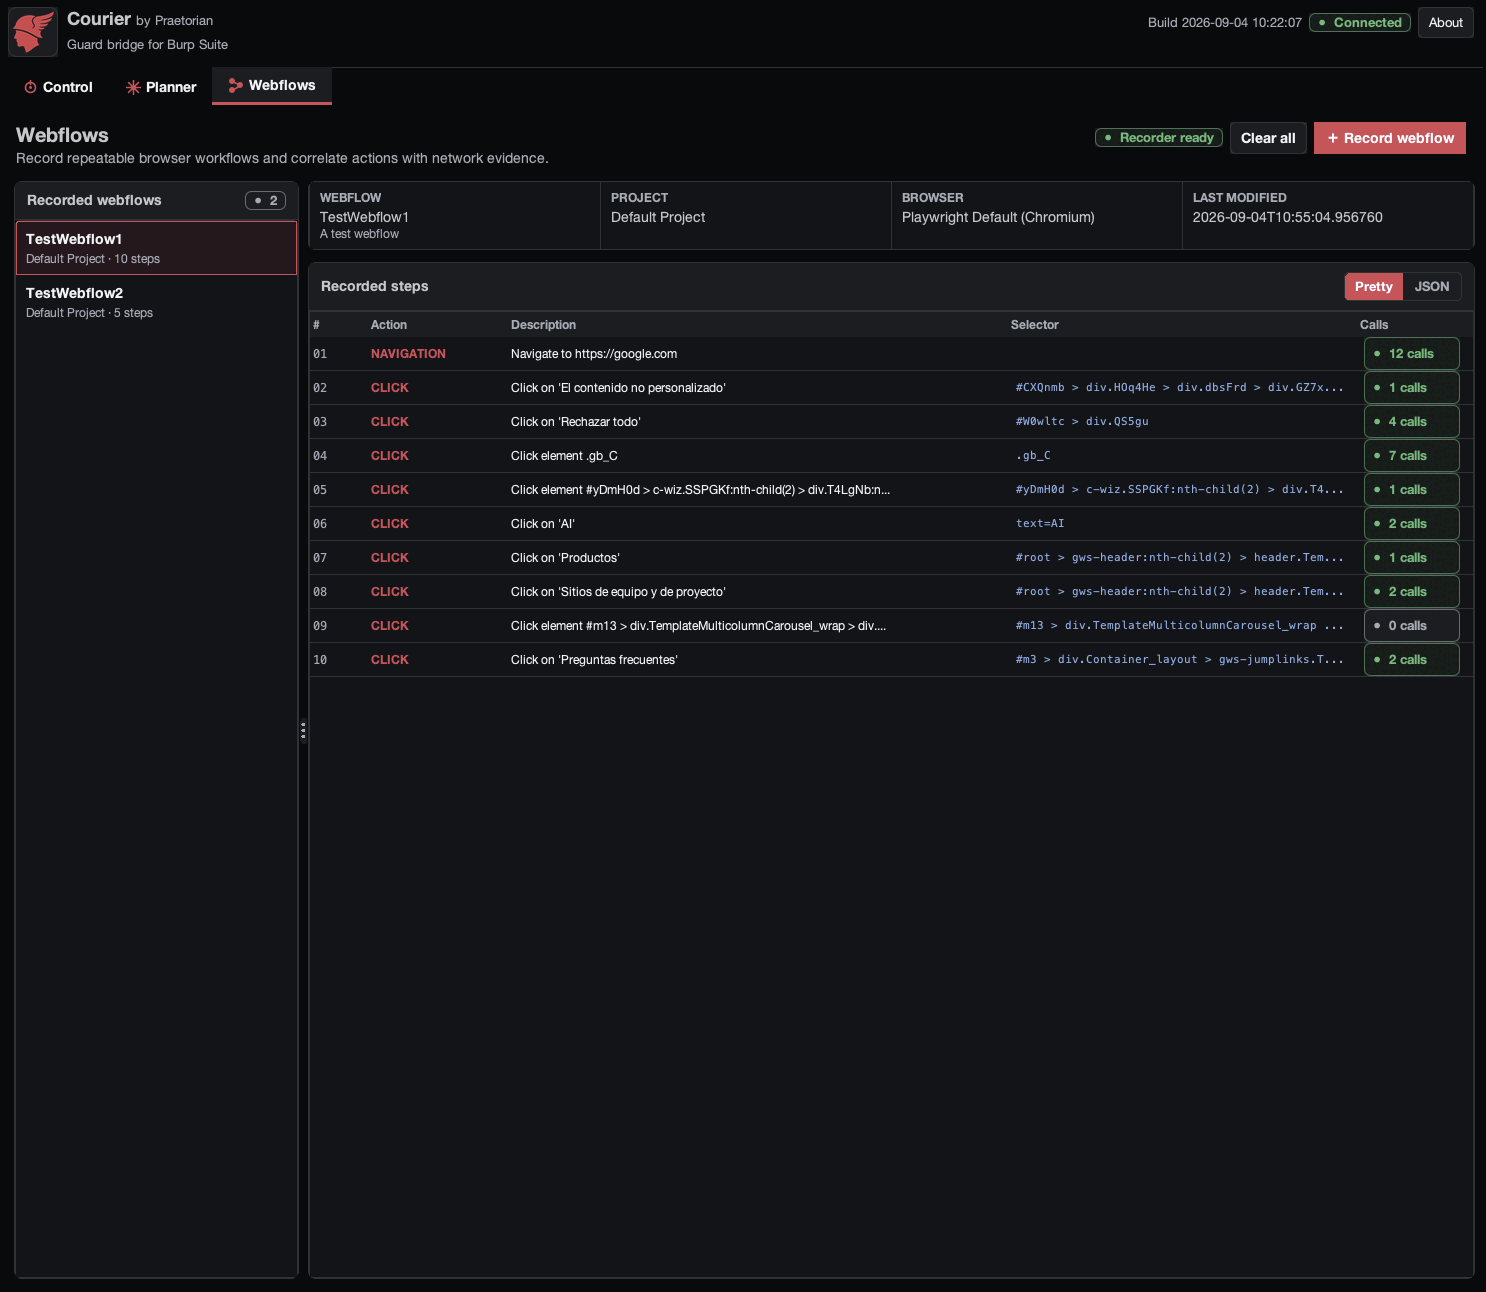
Task: Select TestWebflow1 in recorded webflows list
Action: pyautogui.click(x=156, y=248)
